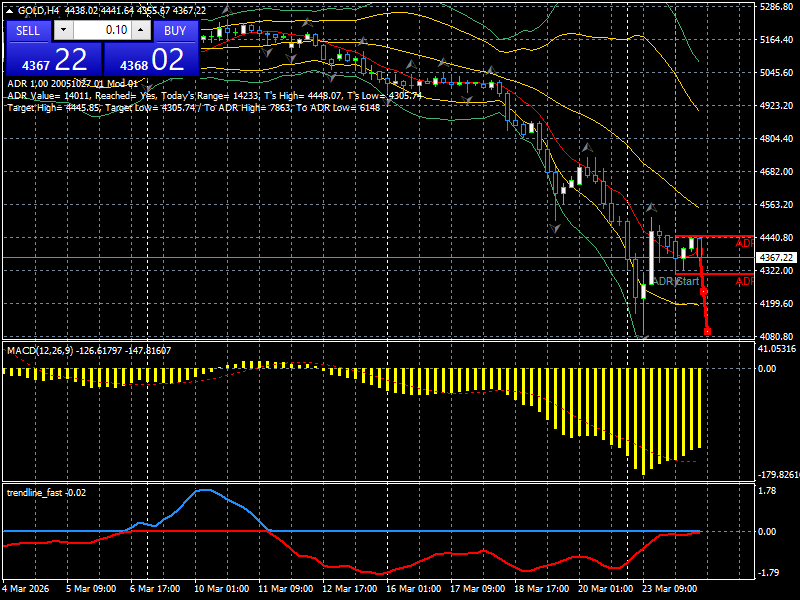
Task: Click the trendline scale value -1.79
Action: [769, 573]
